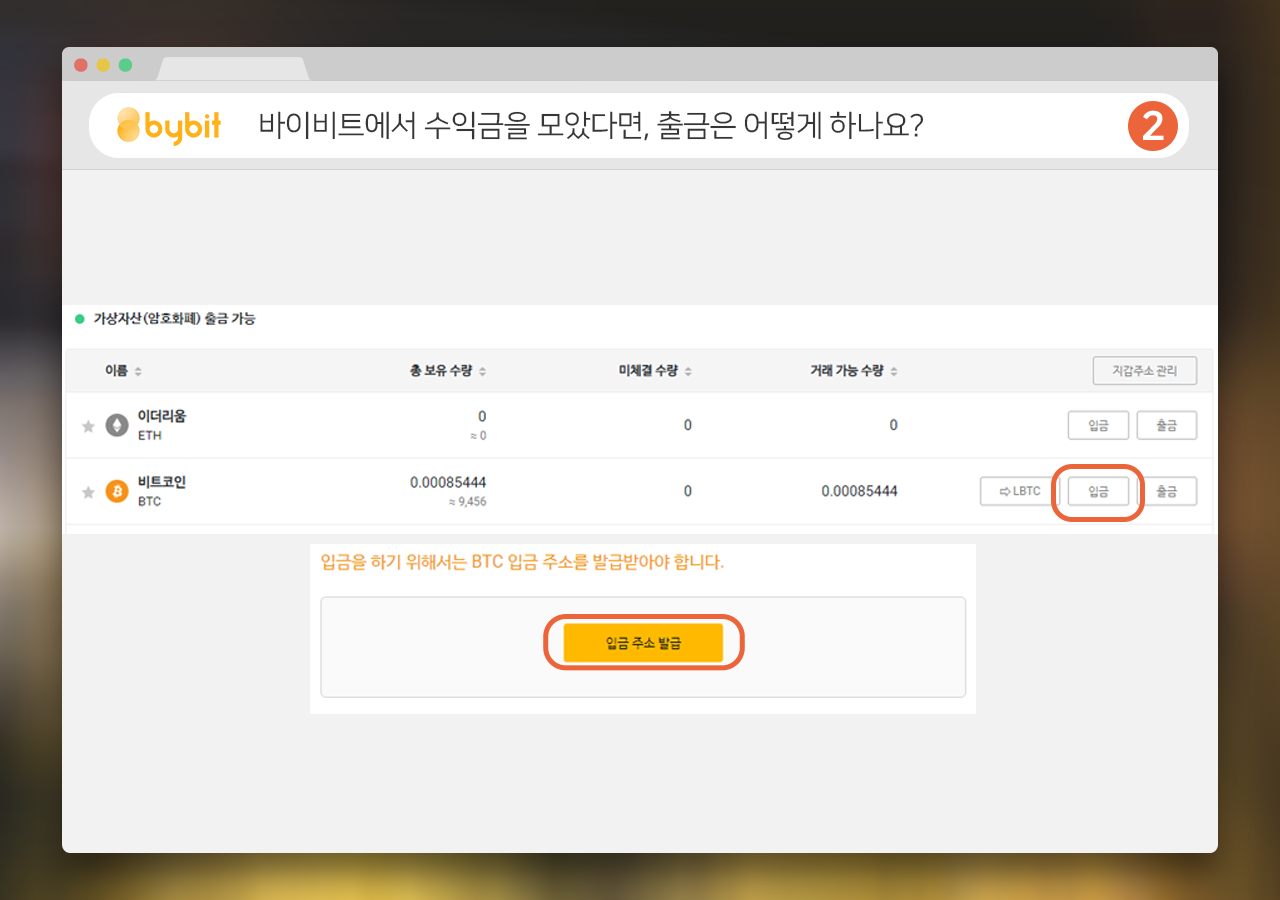Favorite Ethereum with its star icon
The height and width of the screenshot is (900, 1280).
[x=88, y=426]
